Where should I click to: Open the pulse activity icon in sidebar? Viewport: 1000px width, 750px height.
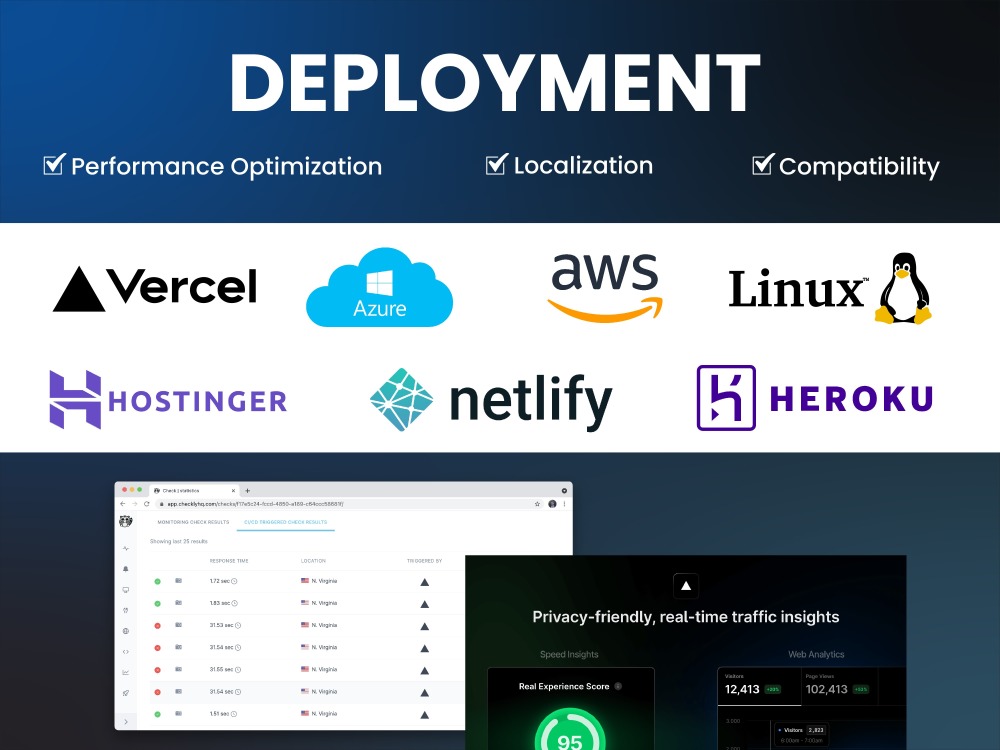126,548
